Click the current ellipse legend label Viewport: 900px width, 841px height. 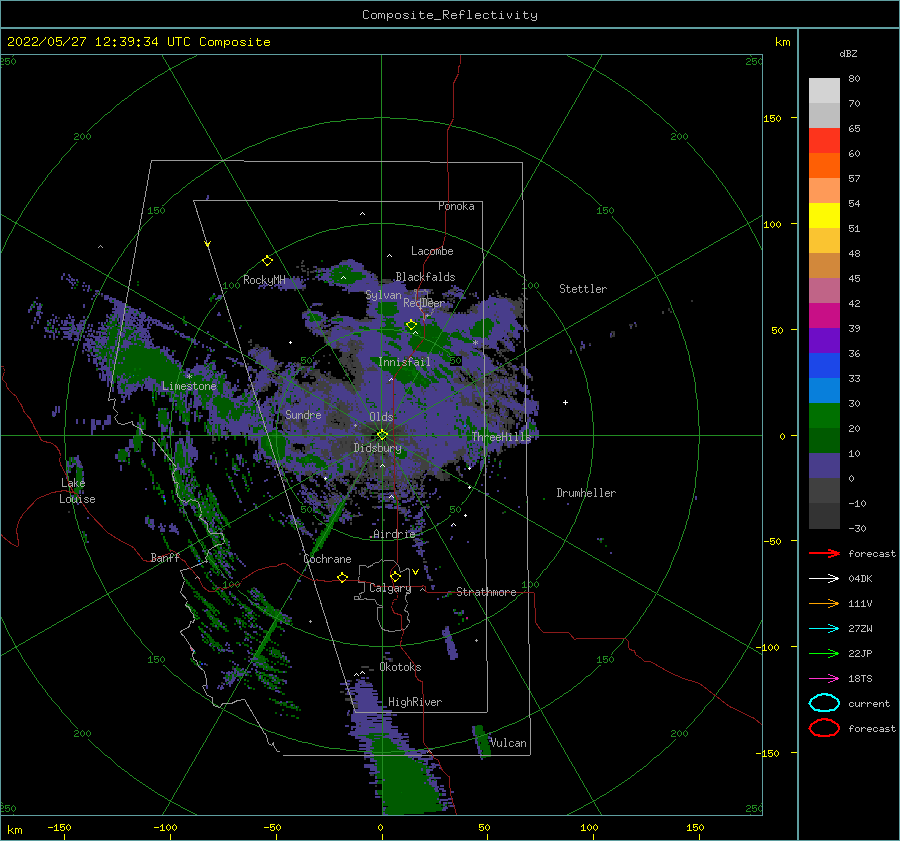coord(868,703)
